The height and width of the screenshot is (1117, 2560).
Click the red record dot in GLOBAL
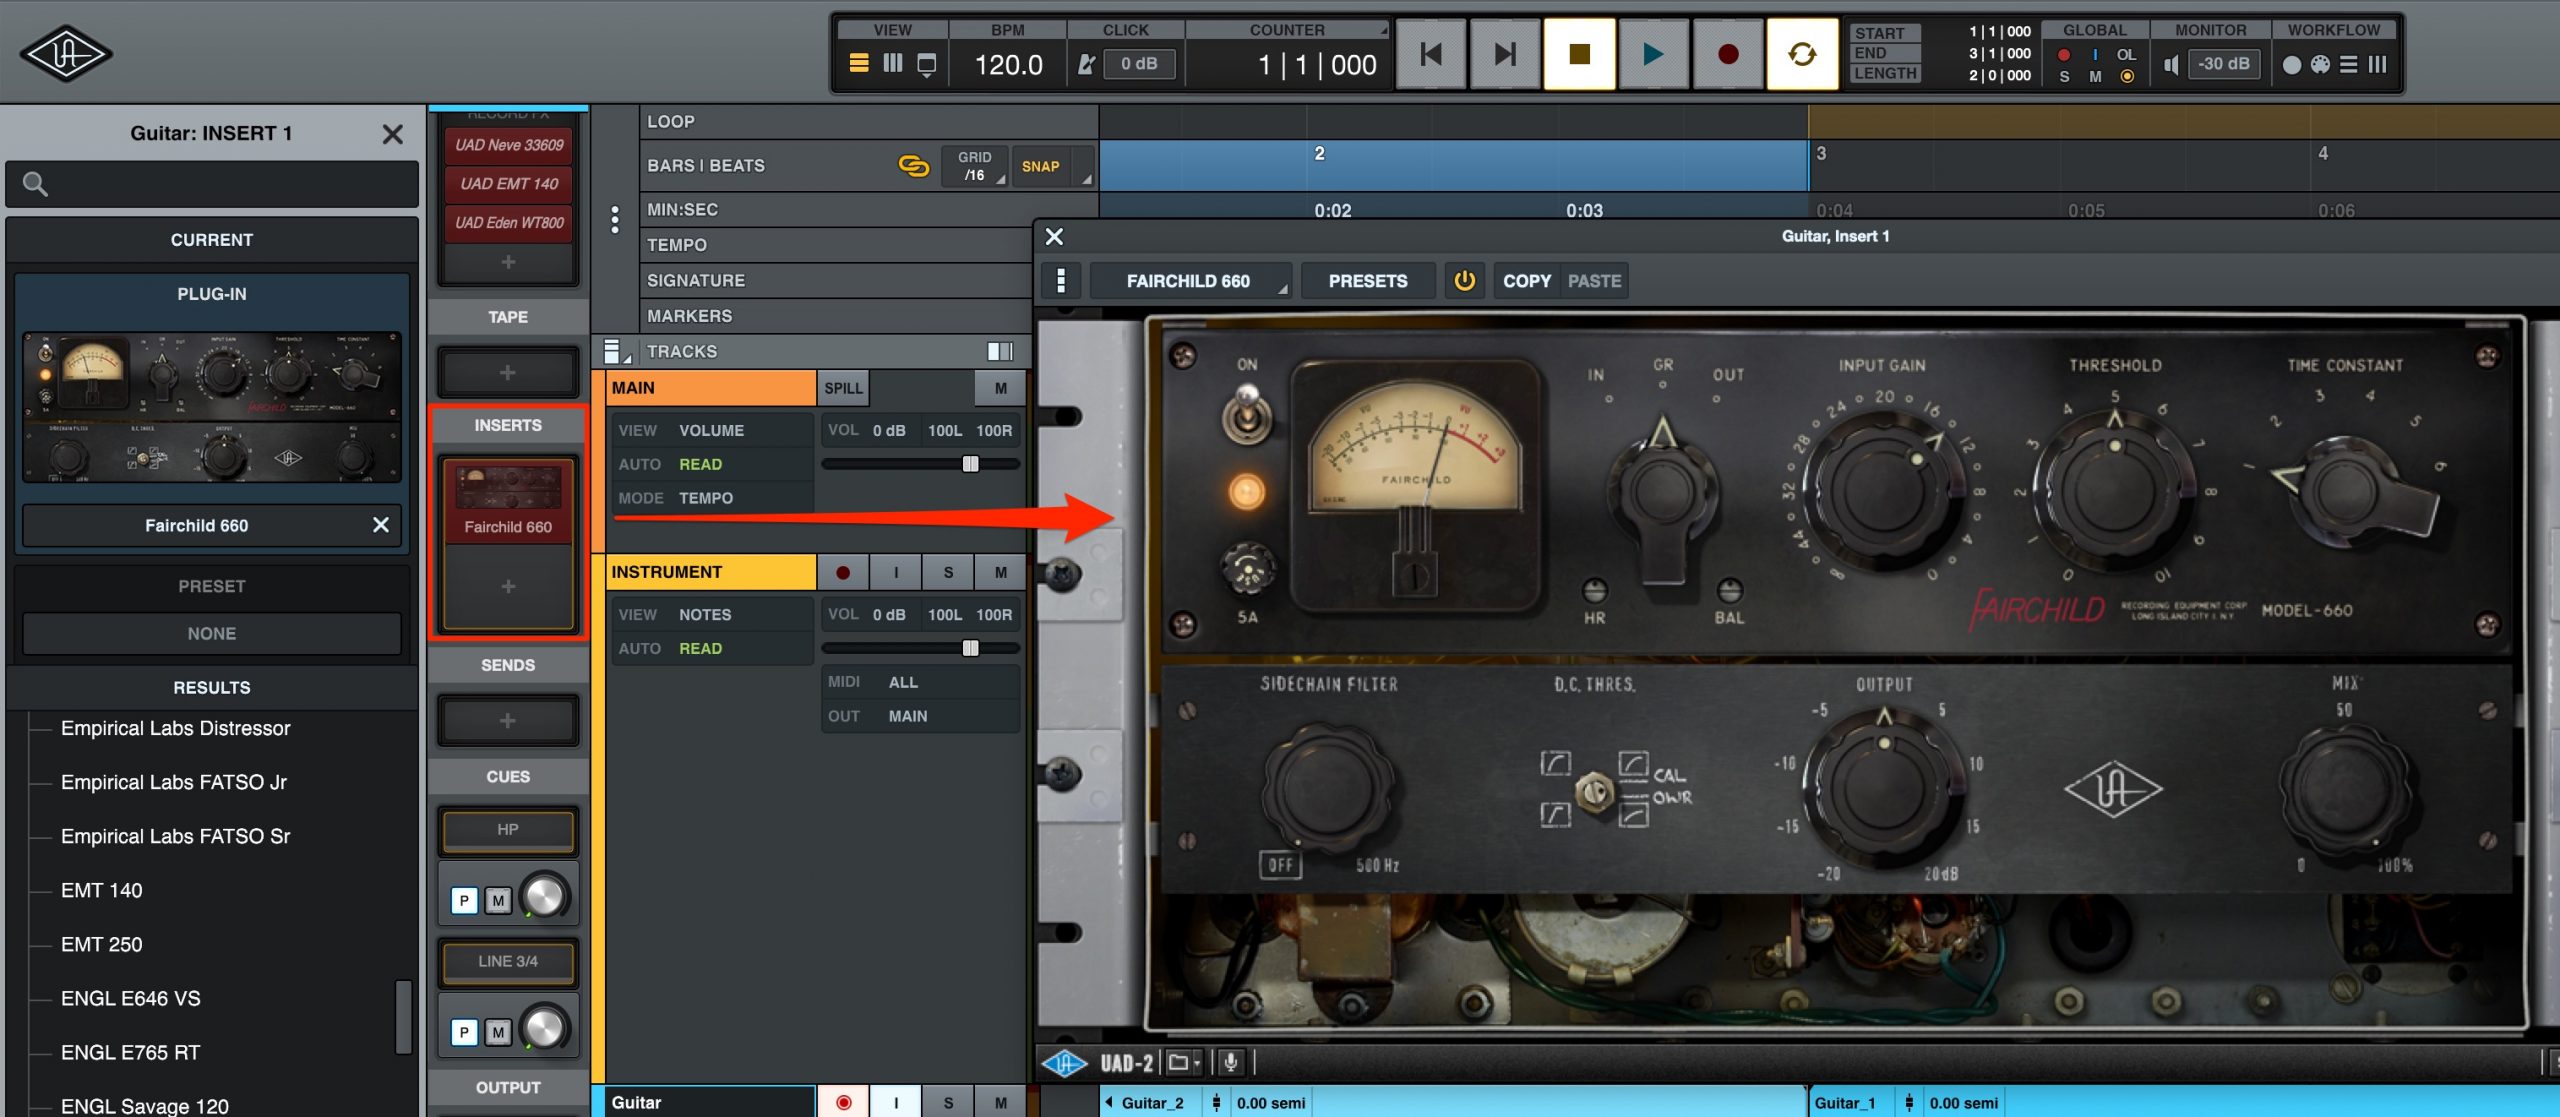point(2063,55)
